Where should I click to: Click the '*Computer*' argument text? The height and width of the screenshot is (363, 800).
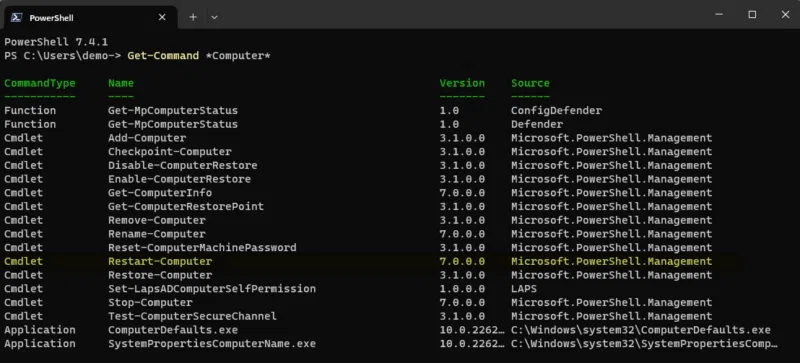(238, 56)
